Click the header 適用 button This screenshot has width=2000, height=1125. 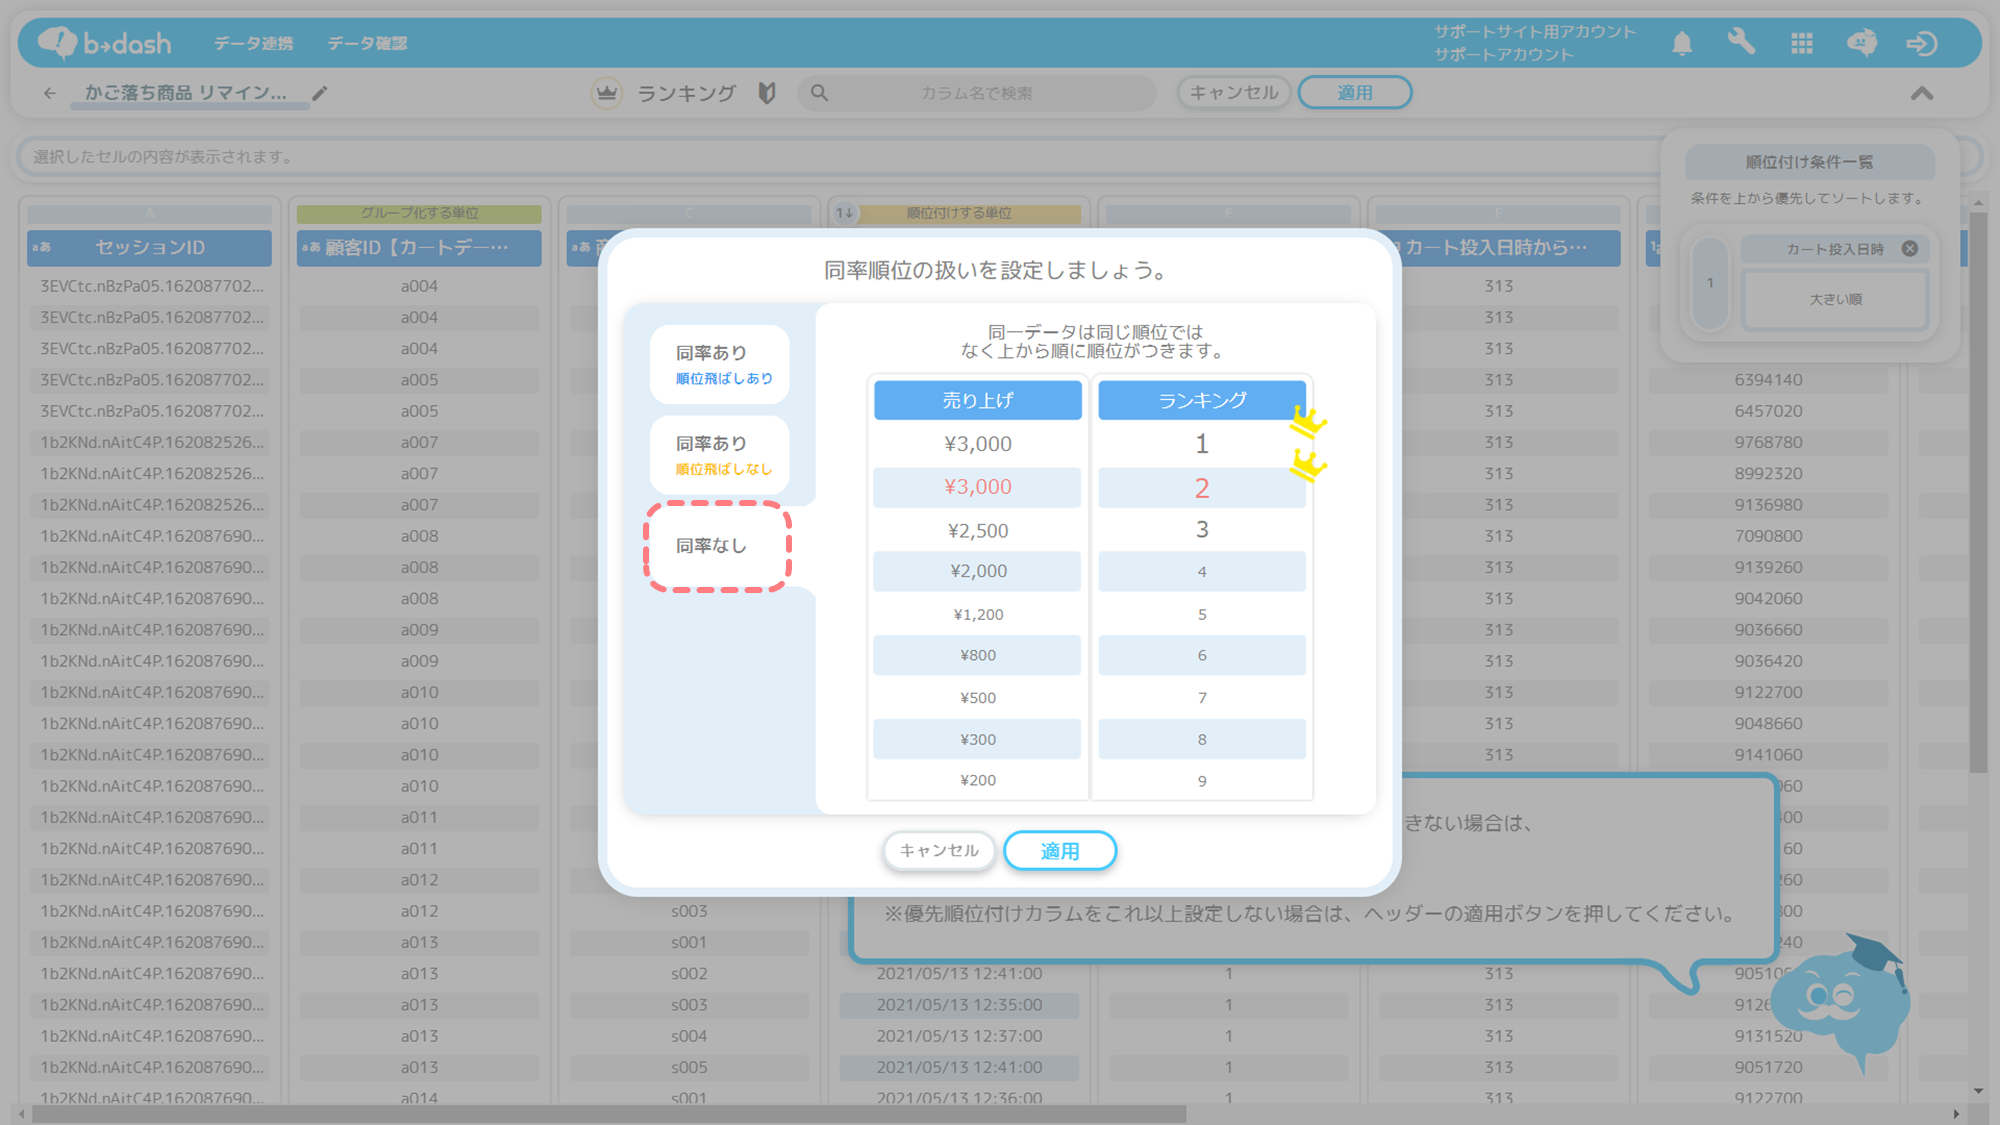[x=1355, y=92]
